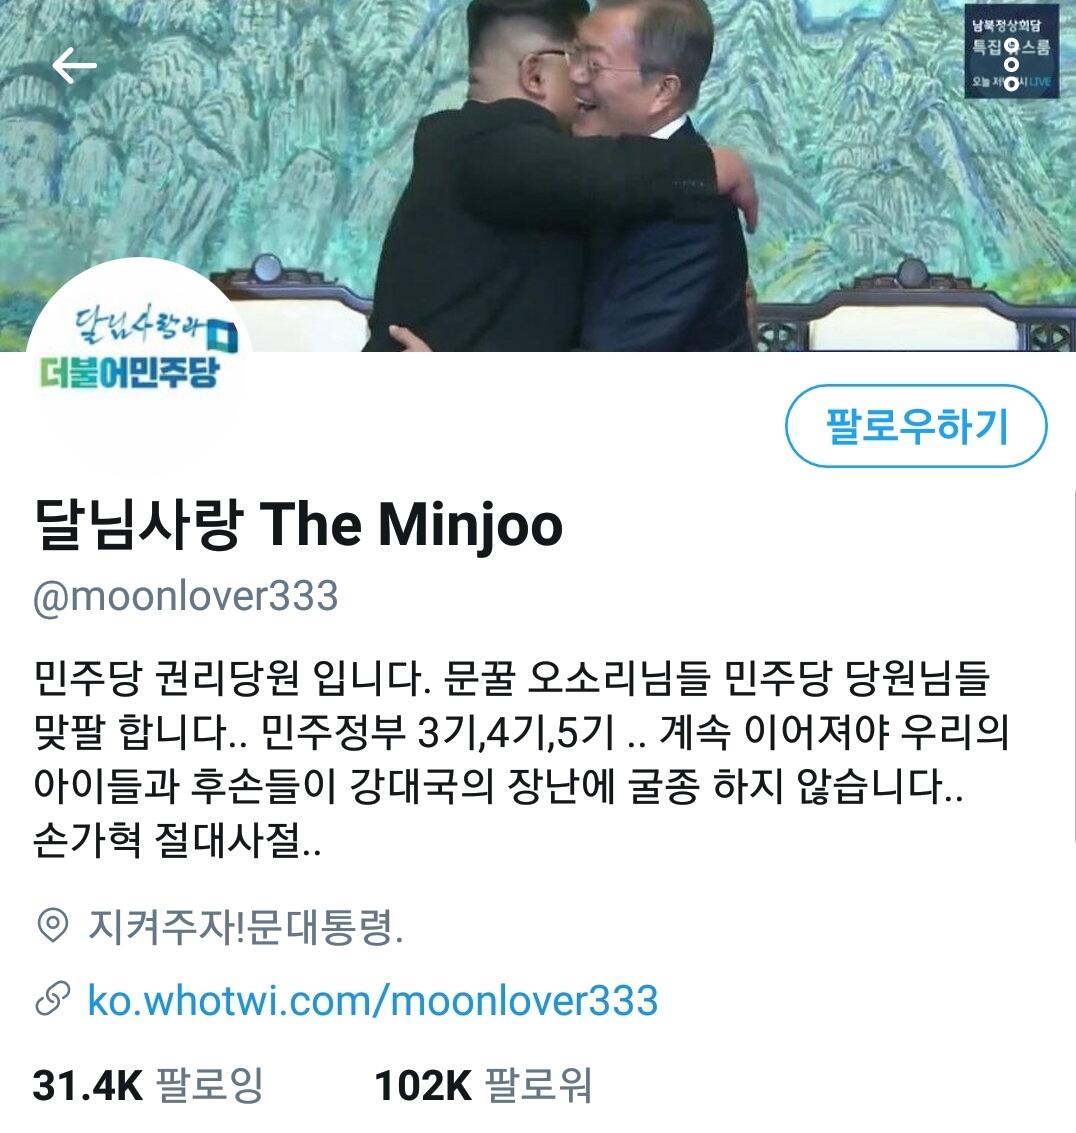Tap the 팔로잉 label
This screenshot has width=1076, height=1133.
(210, 1085)
